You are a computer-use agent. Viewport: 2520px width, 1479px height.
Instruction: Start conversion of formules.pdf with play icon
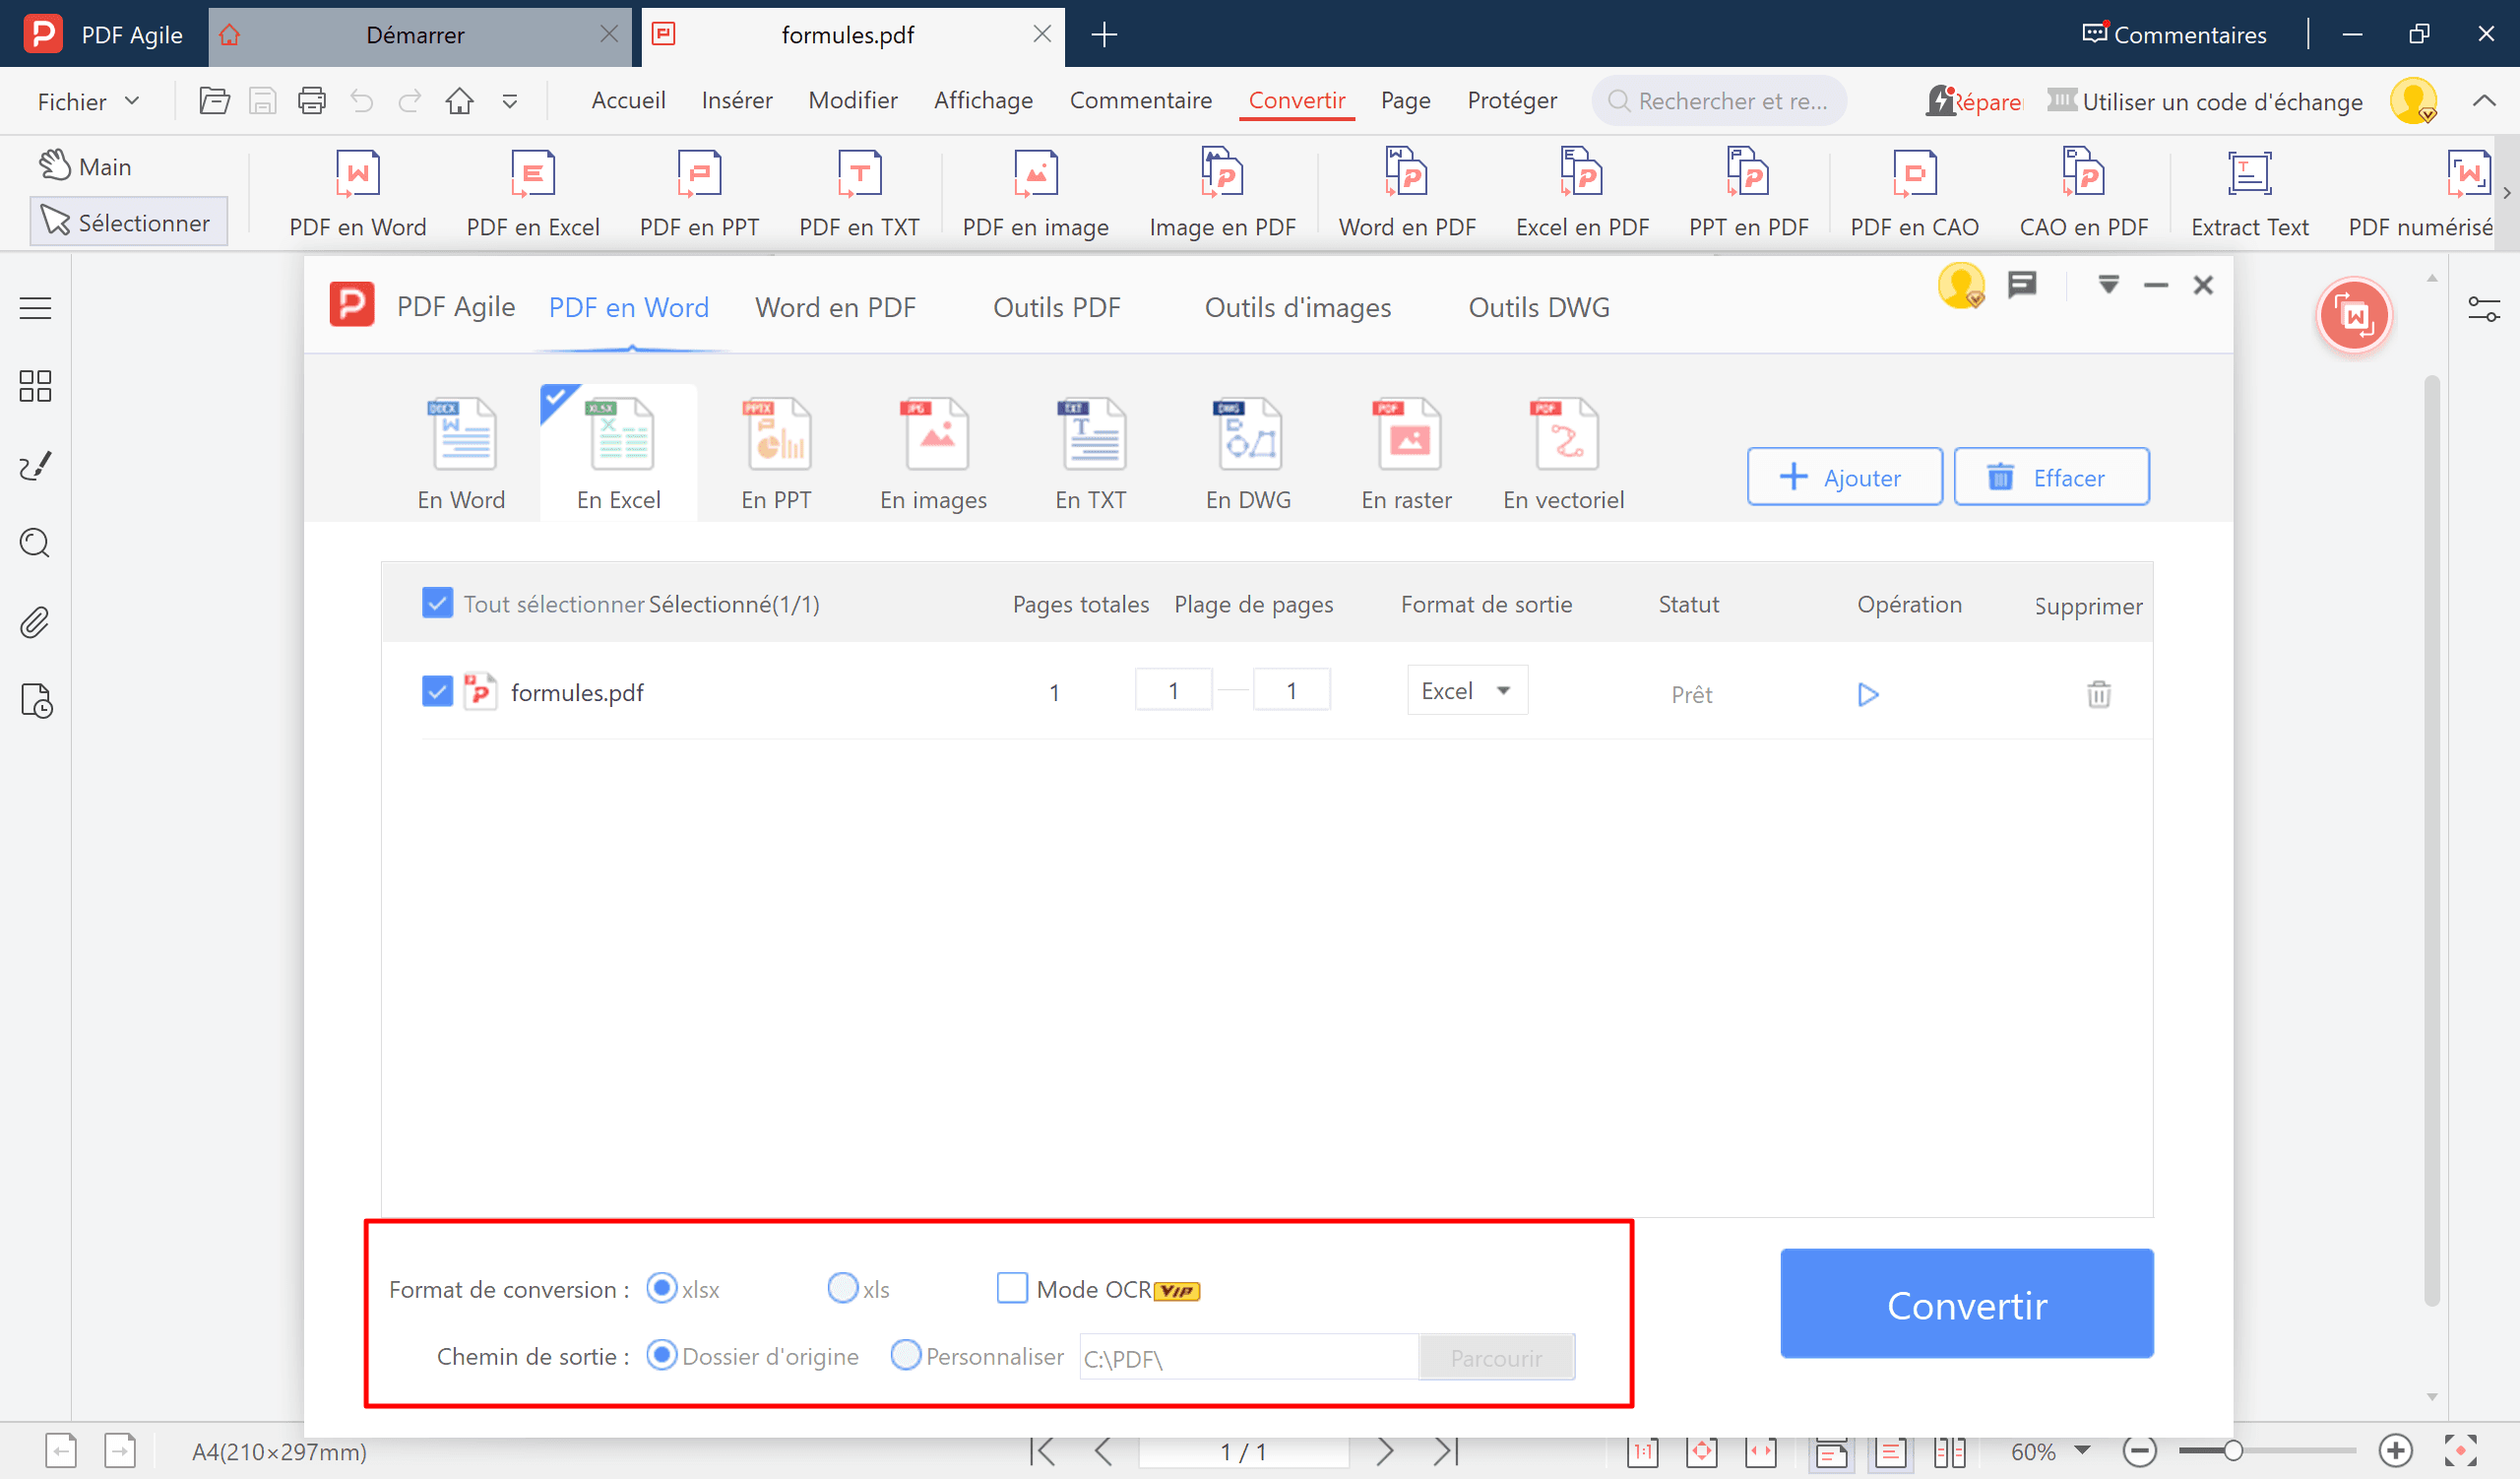pyautogui.click(x=1867, y=694)
